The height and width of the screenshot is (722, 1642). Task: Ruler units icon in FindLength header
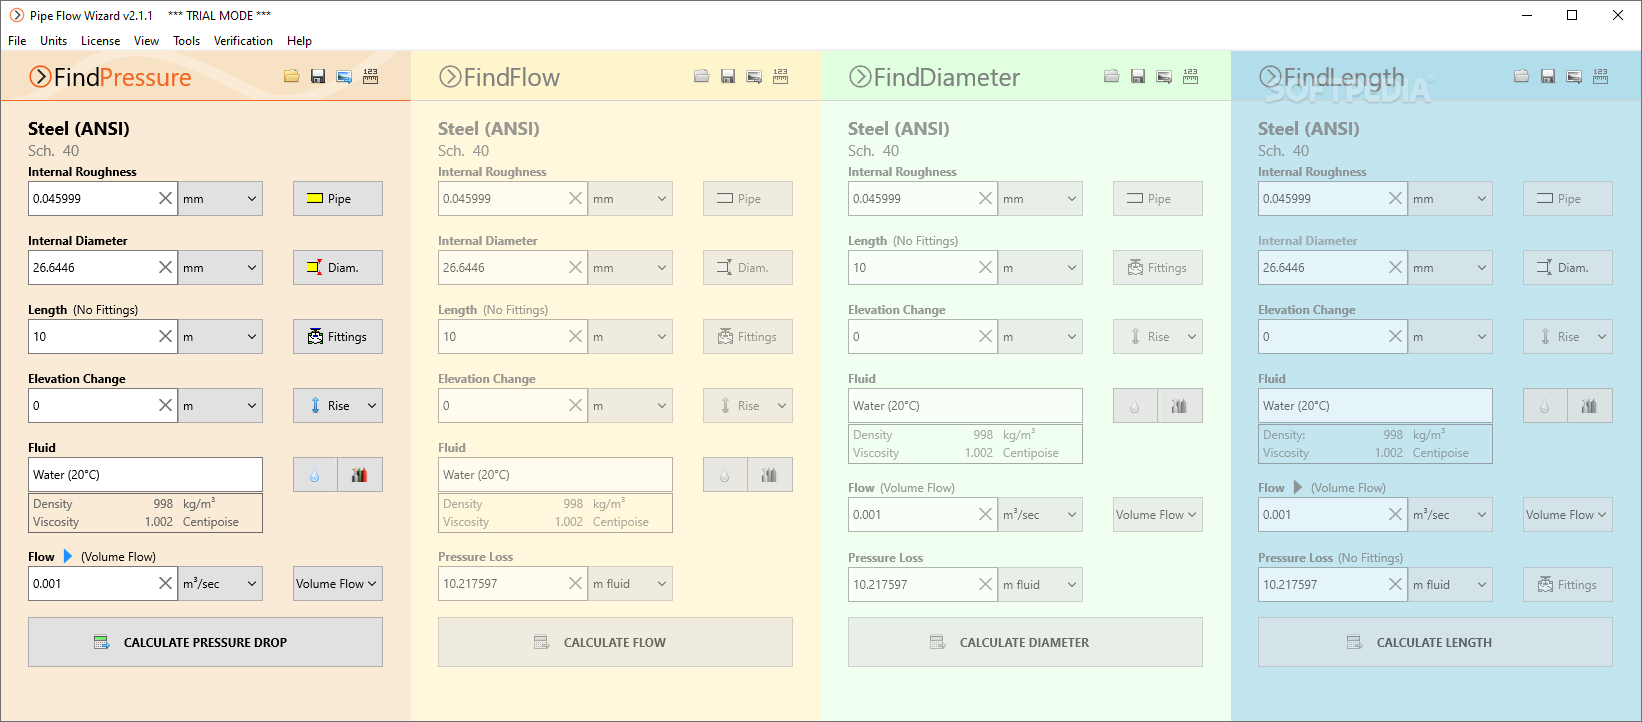1600,76
